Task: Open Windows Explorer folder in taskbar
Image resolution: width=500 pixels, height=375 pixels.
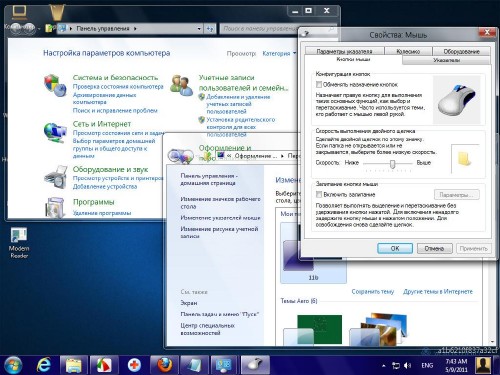Action: coord(74,365)
